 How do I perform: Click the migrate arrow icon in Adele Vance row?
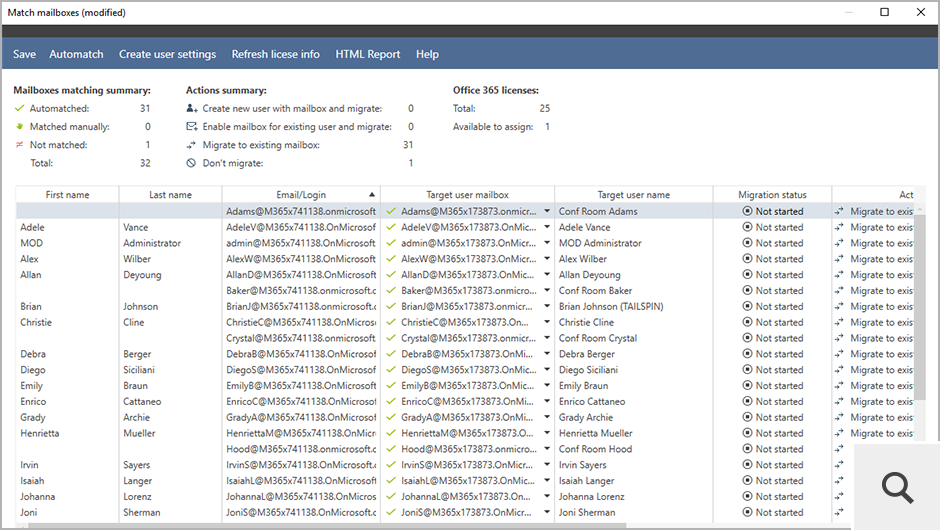point(839,227)
